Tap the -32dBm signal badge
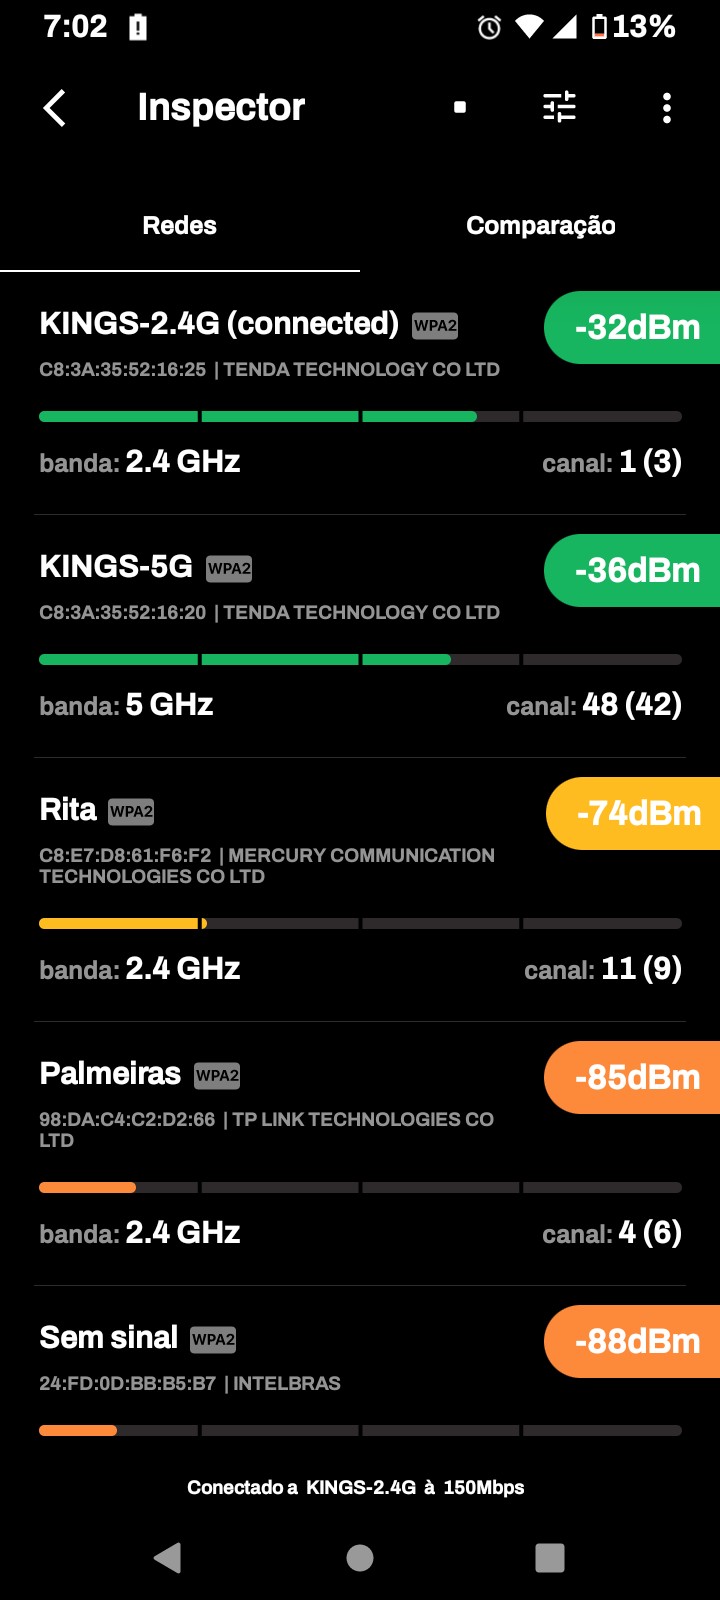720x1600 pixels. pos(634,328)
